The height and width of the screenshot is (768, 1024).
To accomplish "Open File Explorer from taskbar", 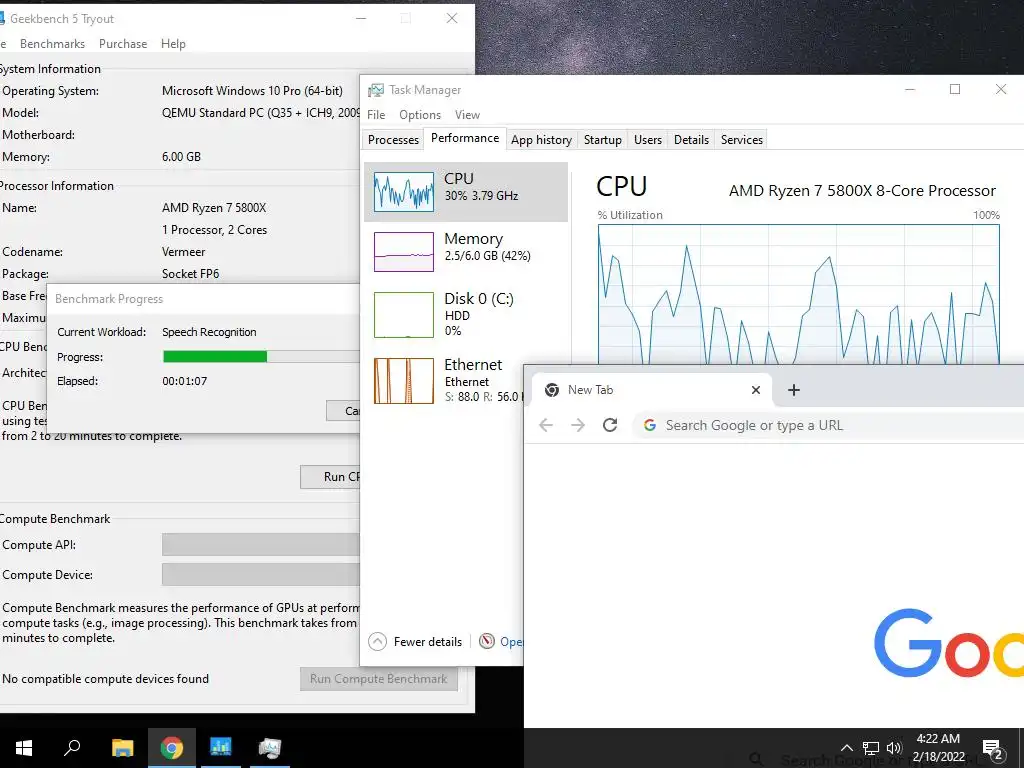I will point(122,748).
